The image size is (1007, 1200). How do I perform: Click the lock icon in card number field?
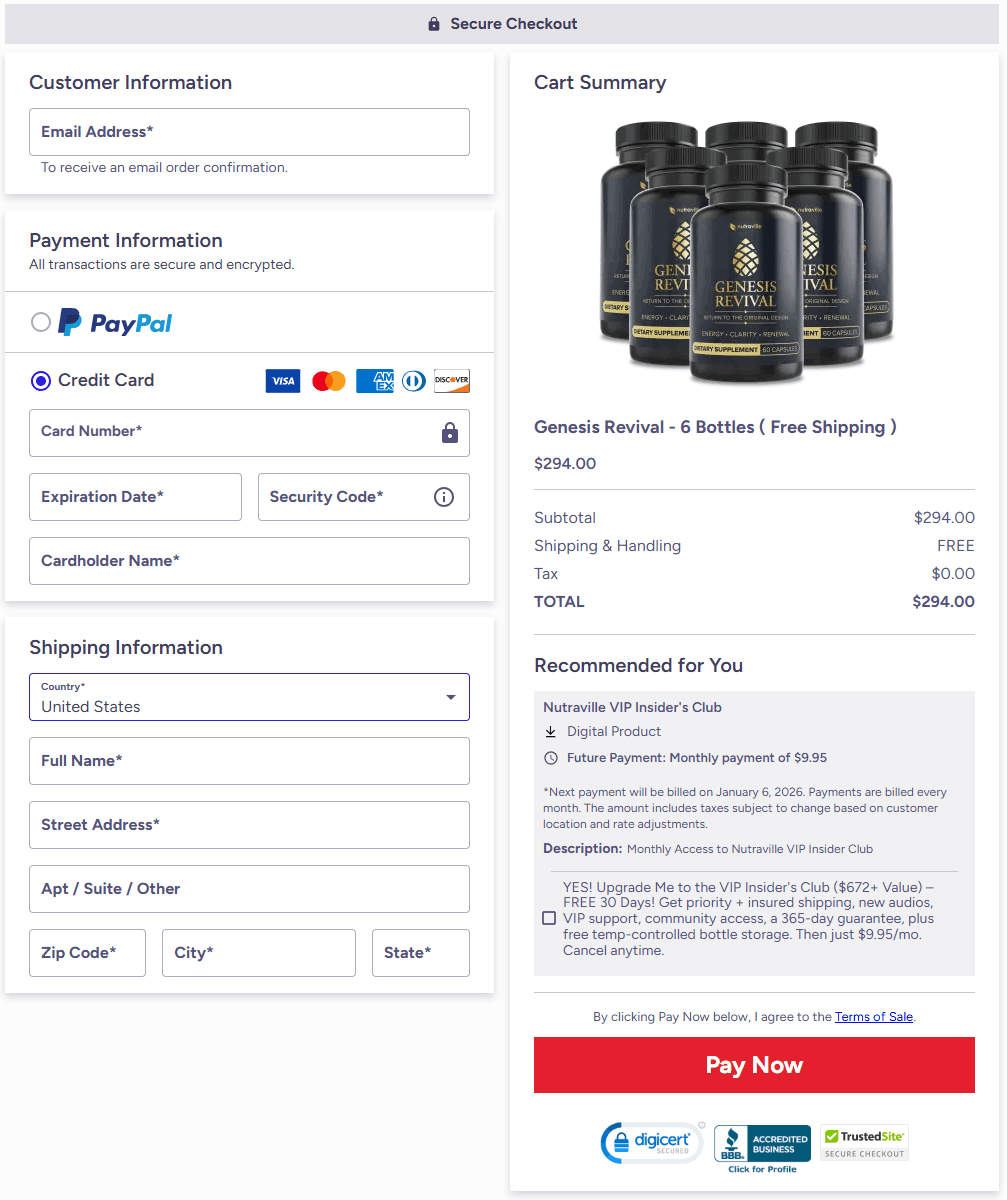coord(450,432)
